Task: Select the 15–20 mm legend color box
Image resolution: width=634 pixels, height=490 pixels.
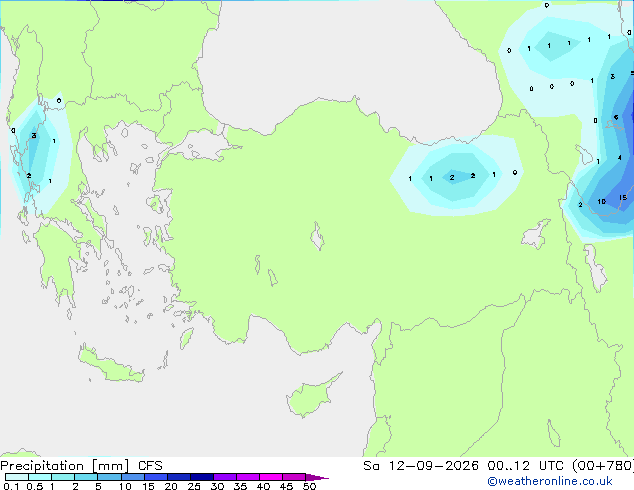Action: (155, 477)
